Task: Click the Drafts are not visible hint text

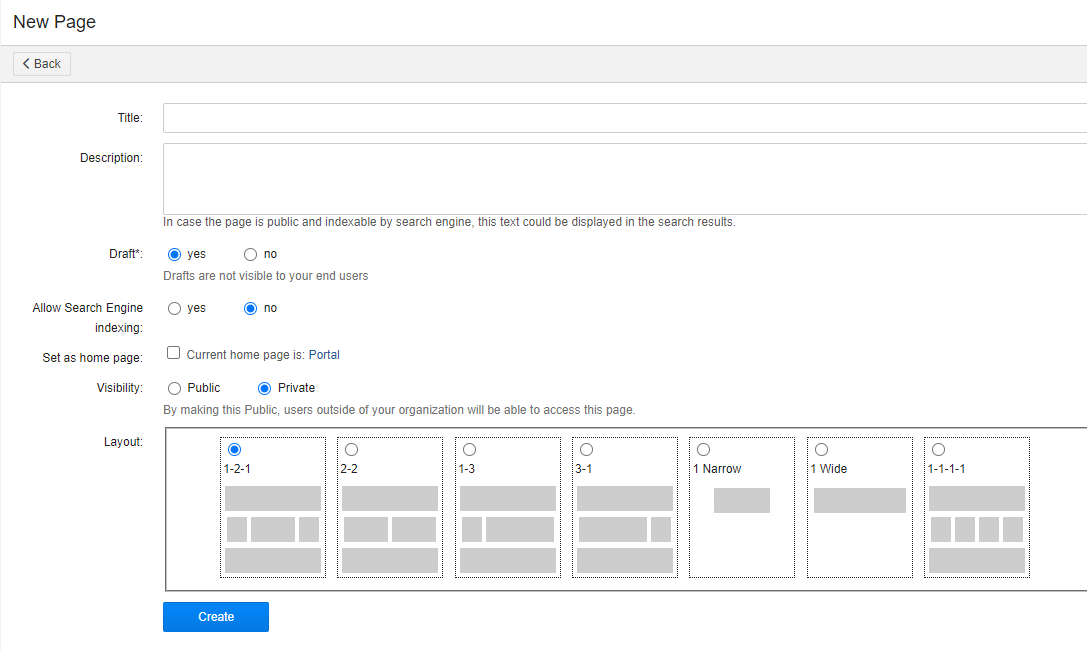Action: [266, 276]
